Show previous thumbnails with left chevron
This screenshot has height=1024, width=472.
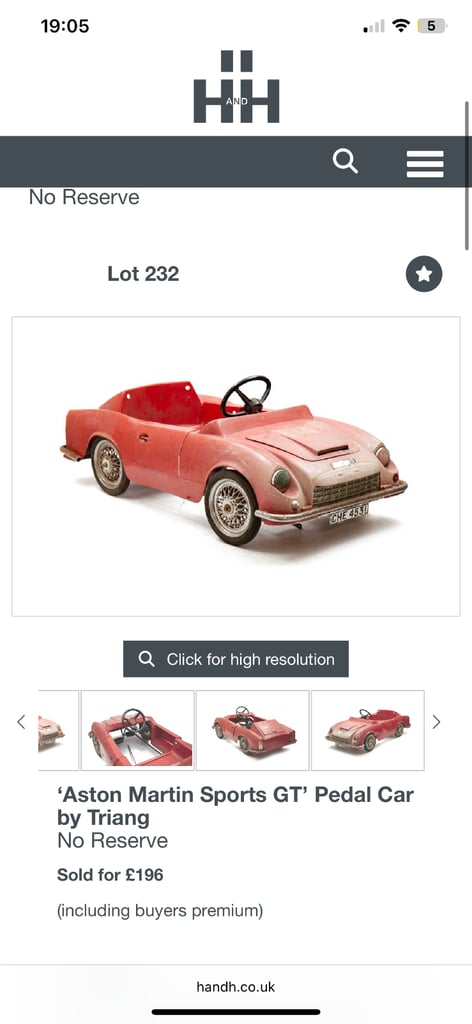click(21, 722)
